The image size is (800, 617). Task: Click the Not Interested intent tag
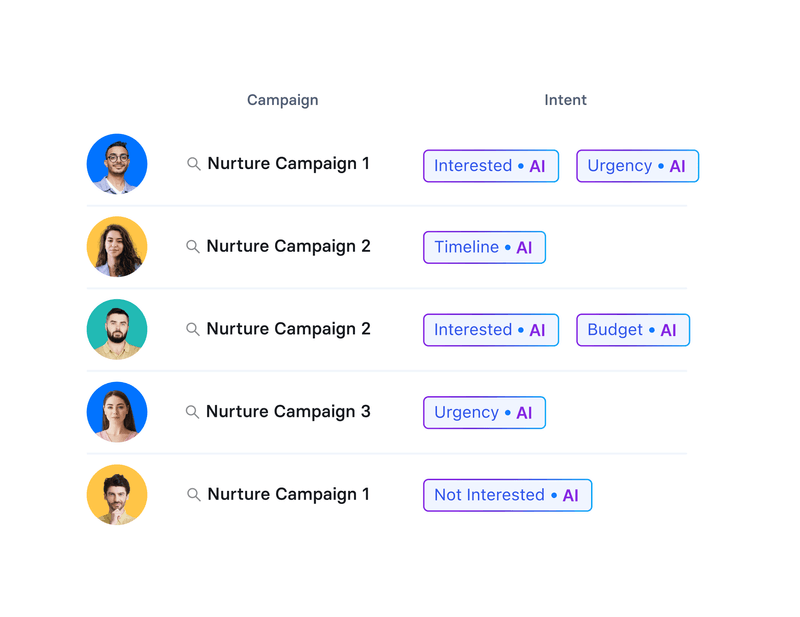coord(507,494)
